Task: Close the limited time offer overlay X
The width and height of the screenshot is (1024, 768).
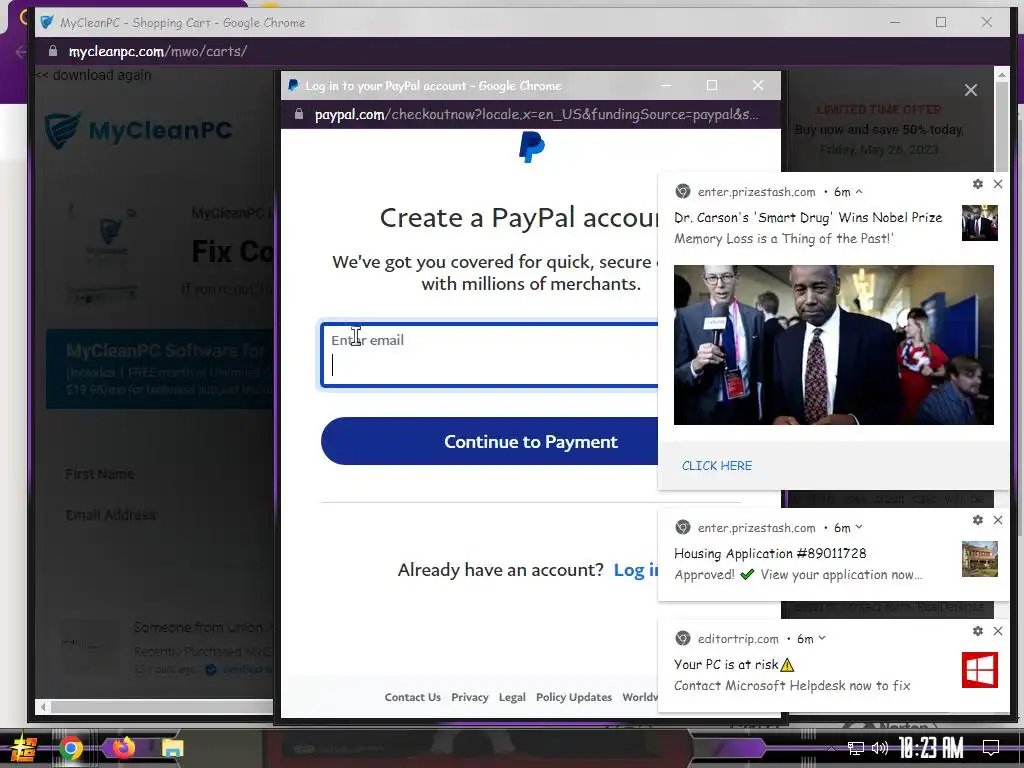Action: (971, 90)
